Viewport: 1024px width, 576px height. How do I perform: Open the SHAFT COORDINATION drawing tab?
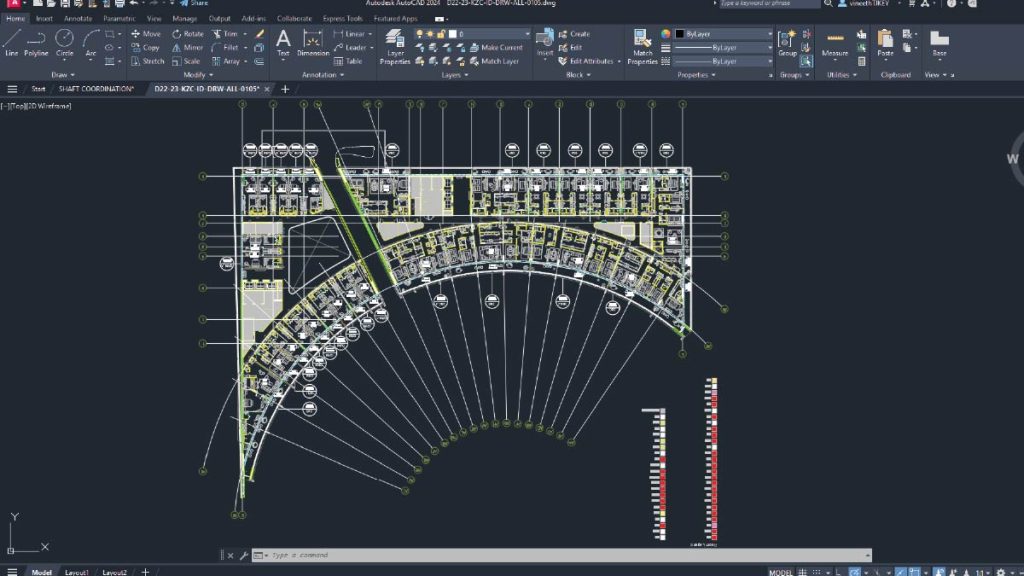[x=96, y=89]
